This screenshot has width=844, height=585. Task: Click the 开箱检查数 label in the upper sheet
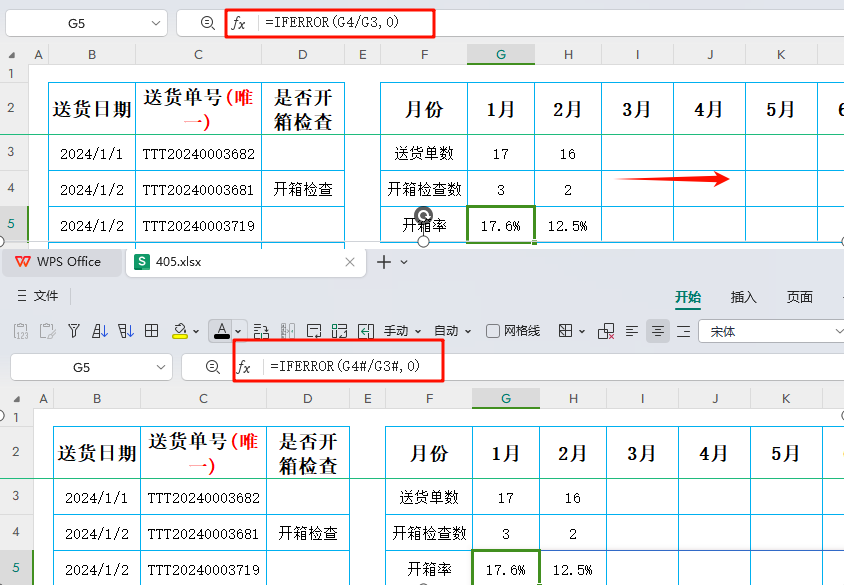[x=424, y=189]
